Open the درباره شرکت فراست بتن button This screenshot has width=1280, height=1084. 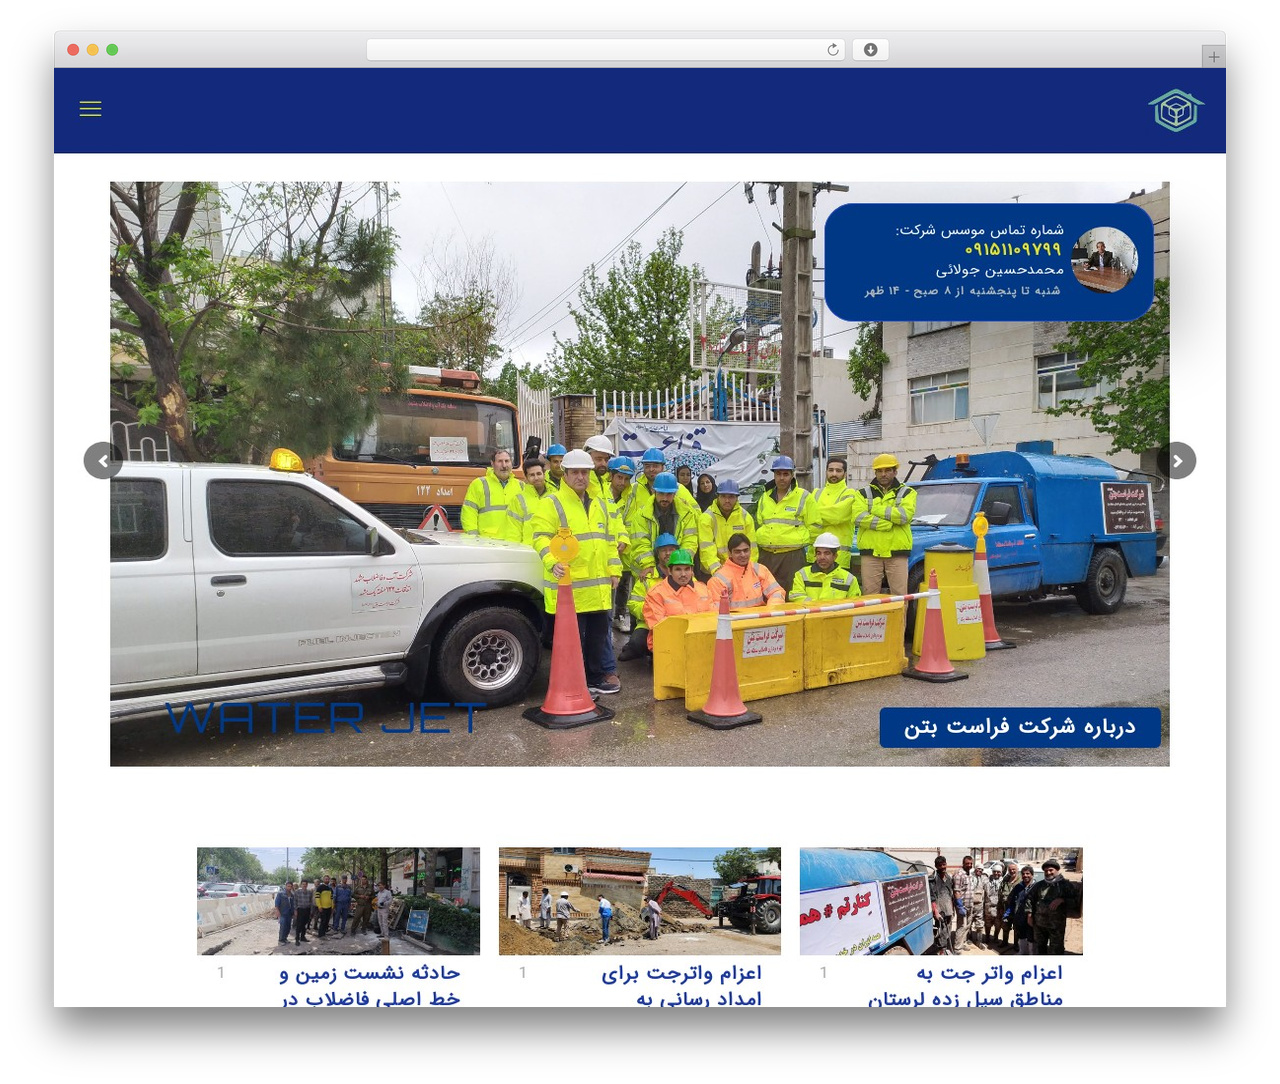click(x=1020, y=727)
